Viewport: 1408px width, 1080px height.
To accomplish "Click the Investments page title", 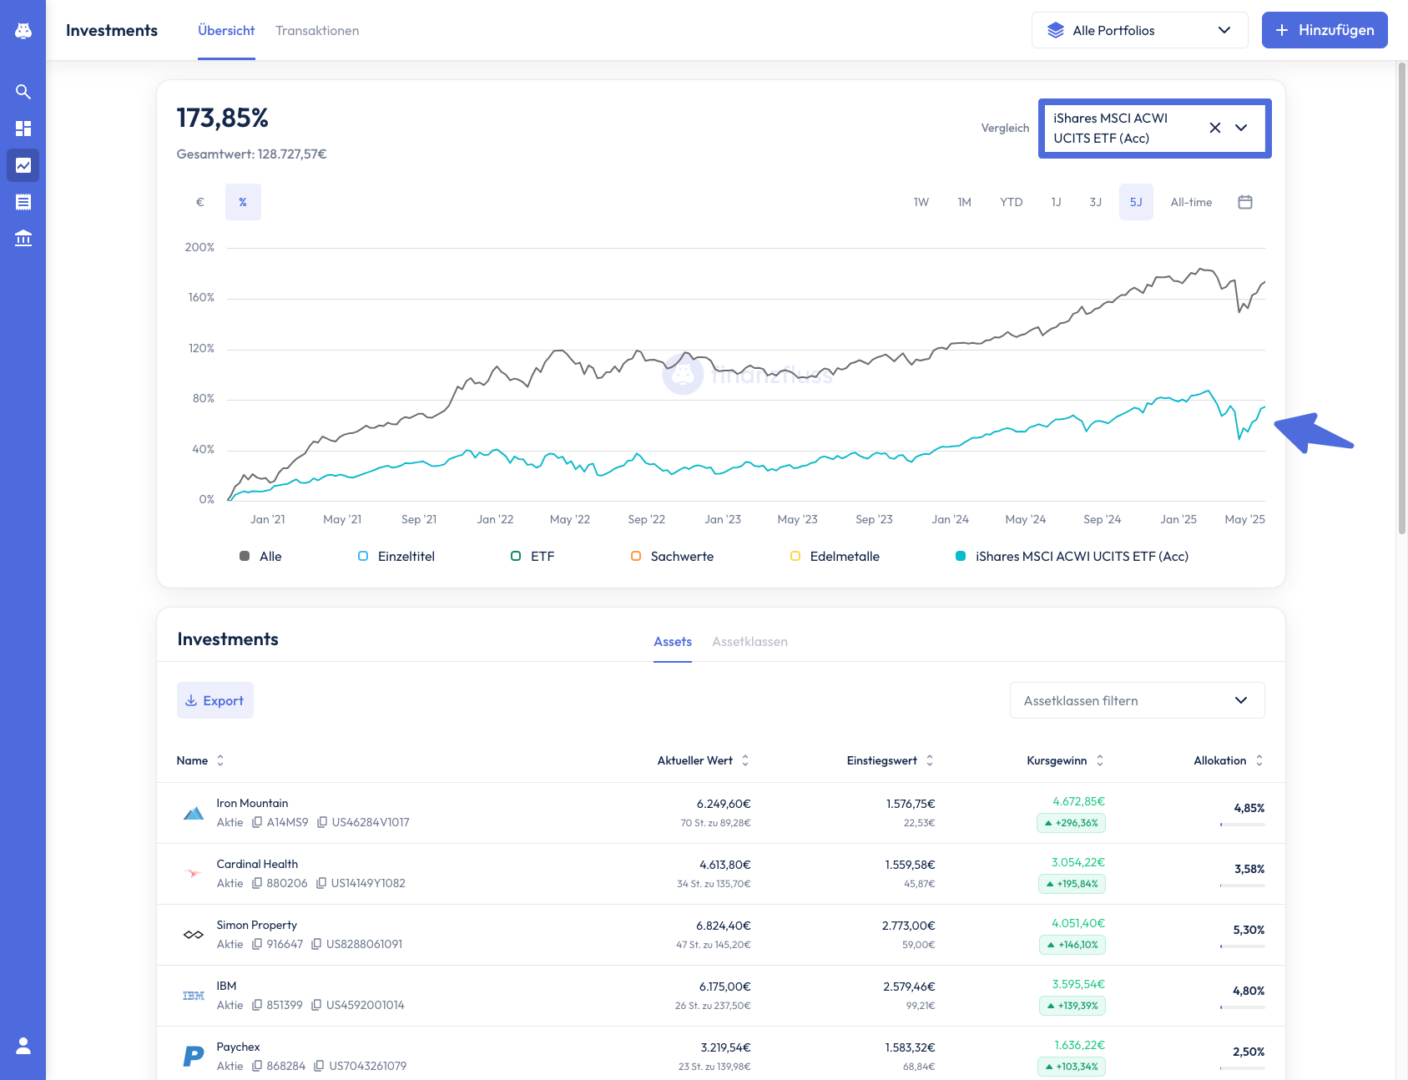I will (x=112, y=31).
